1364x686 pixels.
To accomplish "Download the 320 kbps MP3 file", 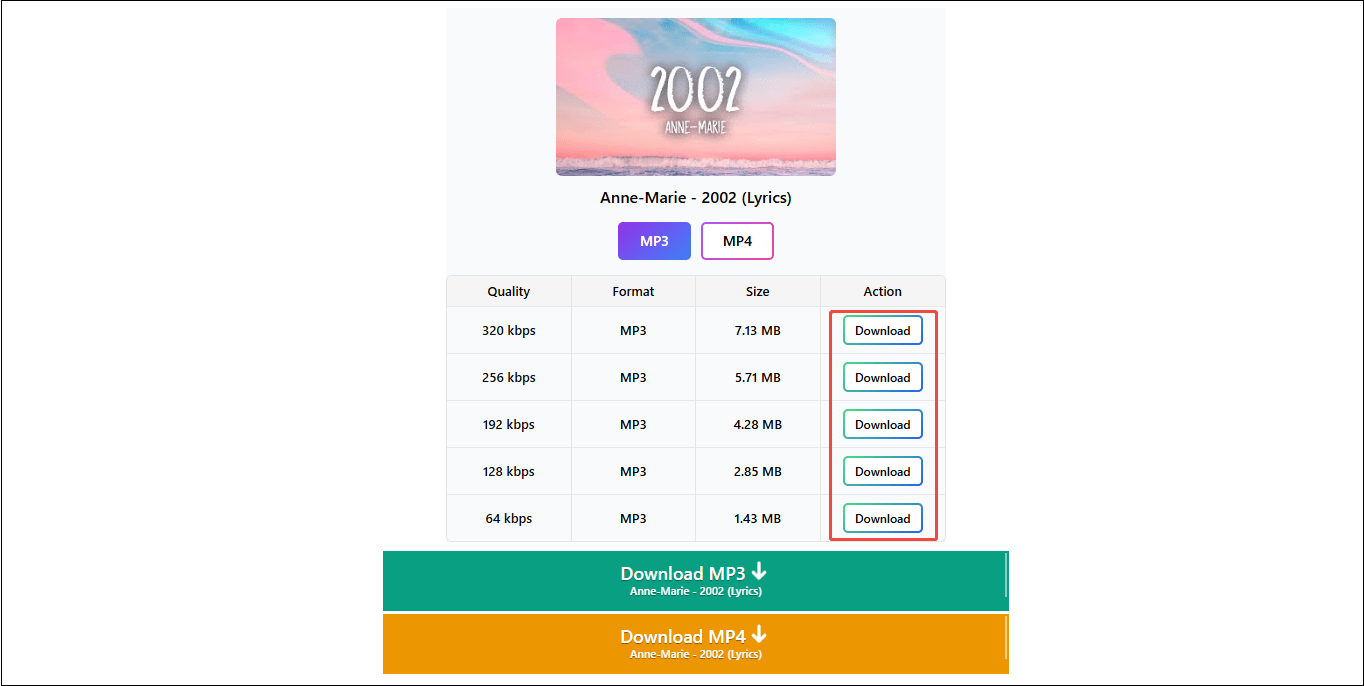I will (x=882, y=330).
